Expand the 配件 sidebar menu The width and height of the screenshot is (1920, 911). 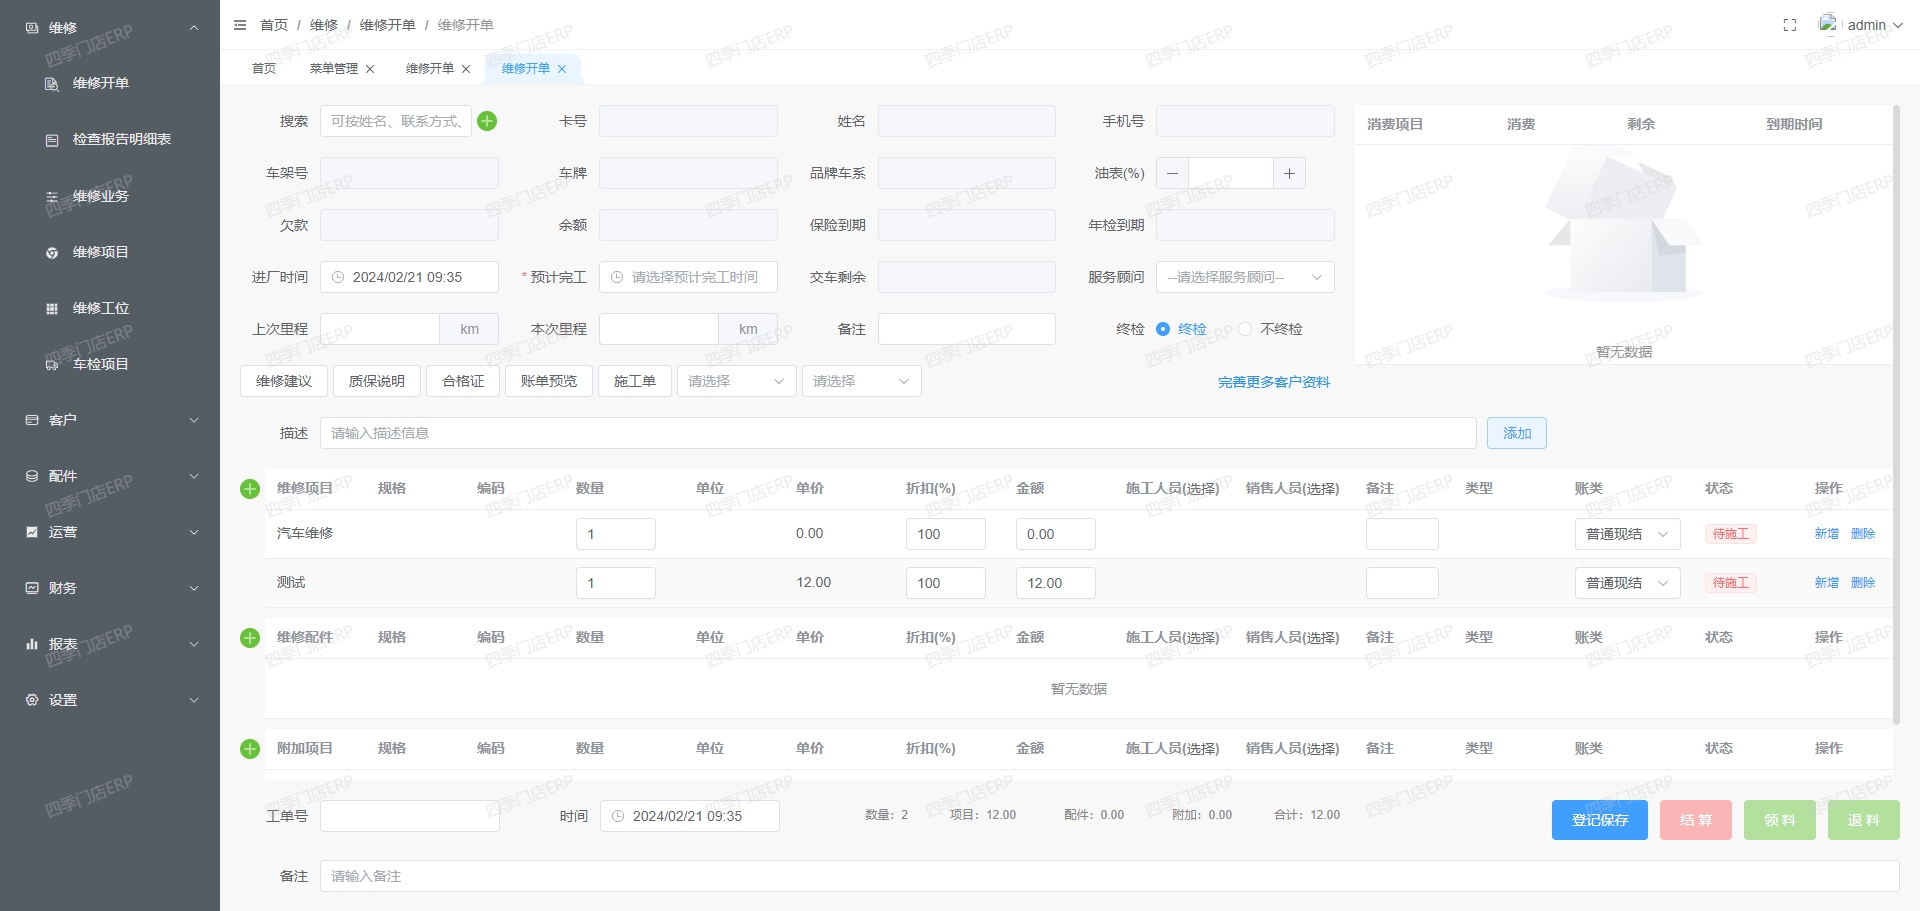pyautogui.click(x=110, y=476)
